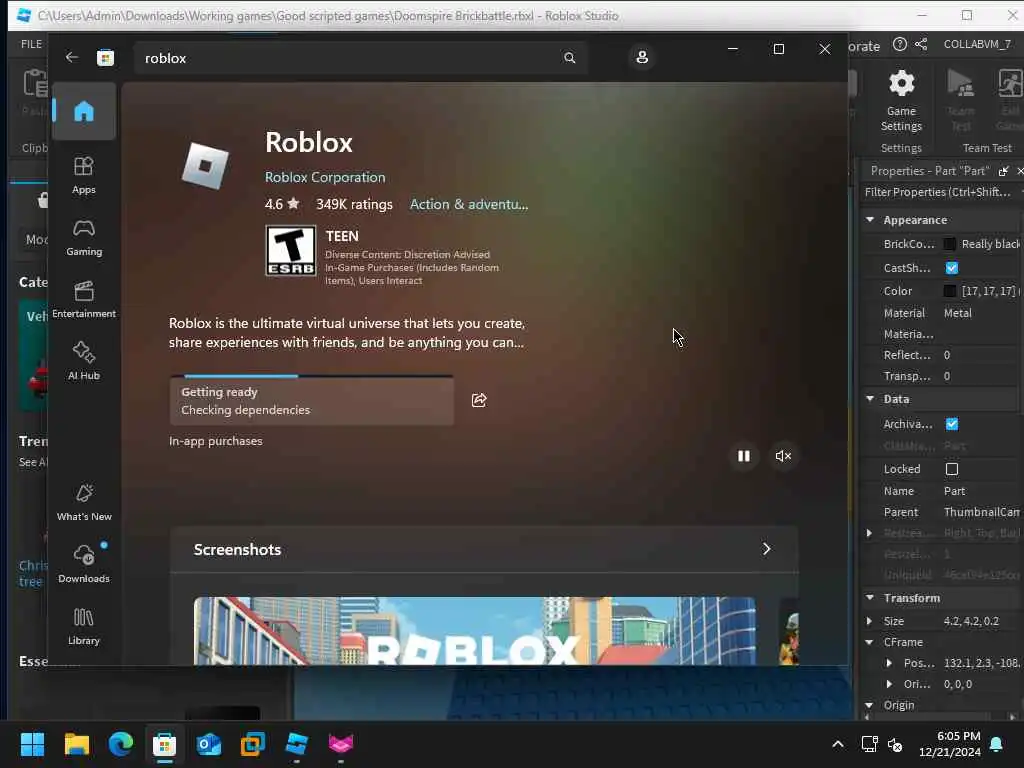The width and height of the screenshot is (1024, 768).
Task: Open Roblox Studio from taskbar
Action: (x=296, y=744)
